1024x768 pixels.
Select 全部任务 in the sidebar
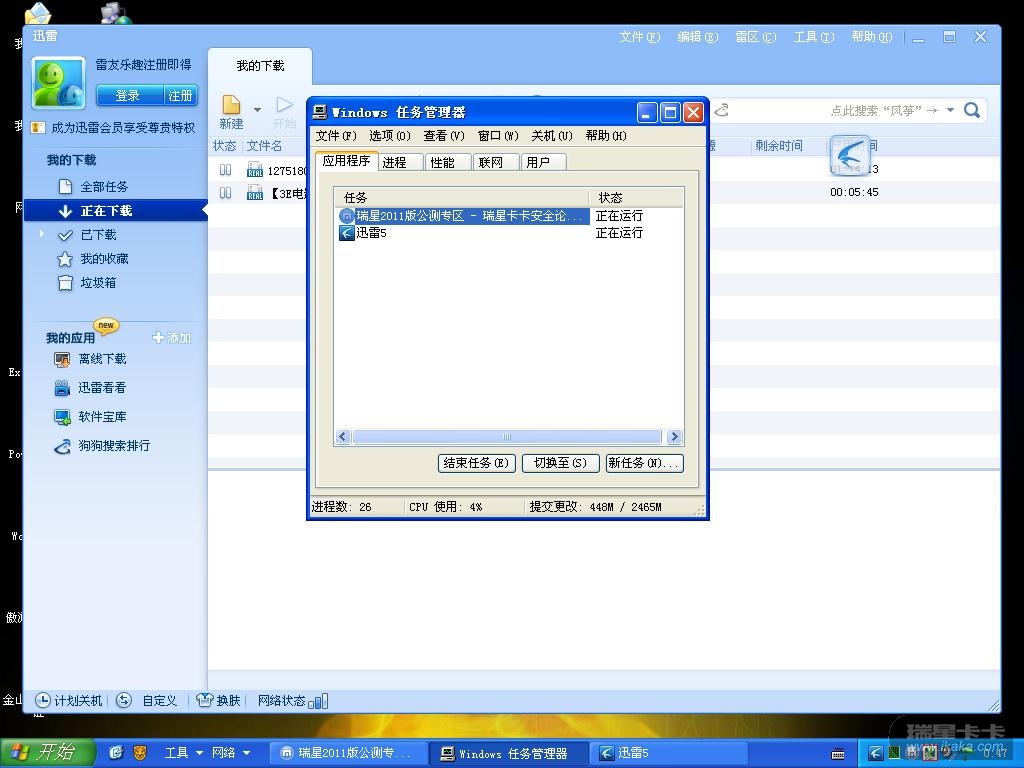coord(104,187)
